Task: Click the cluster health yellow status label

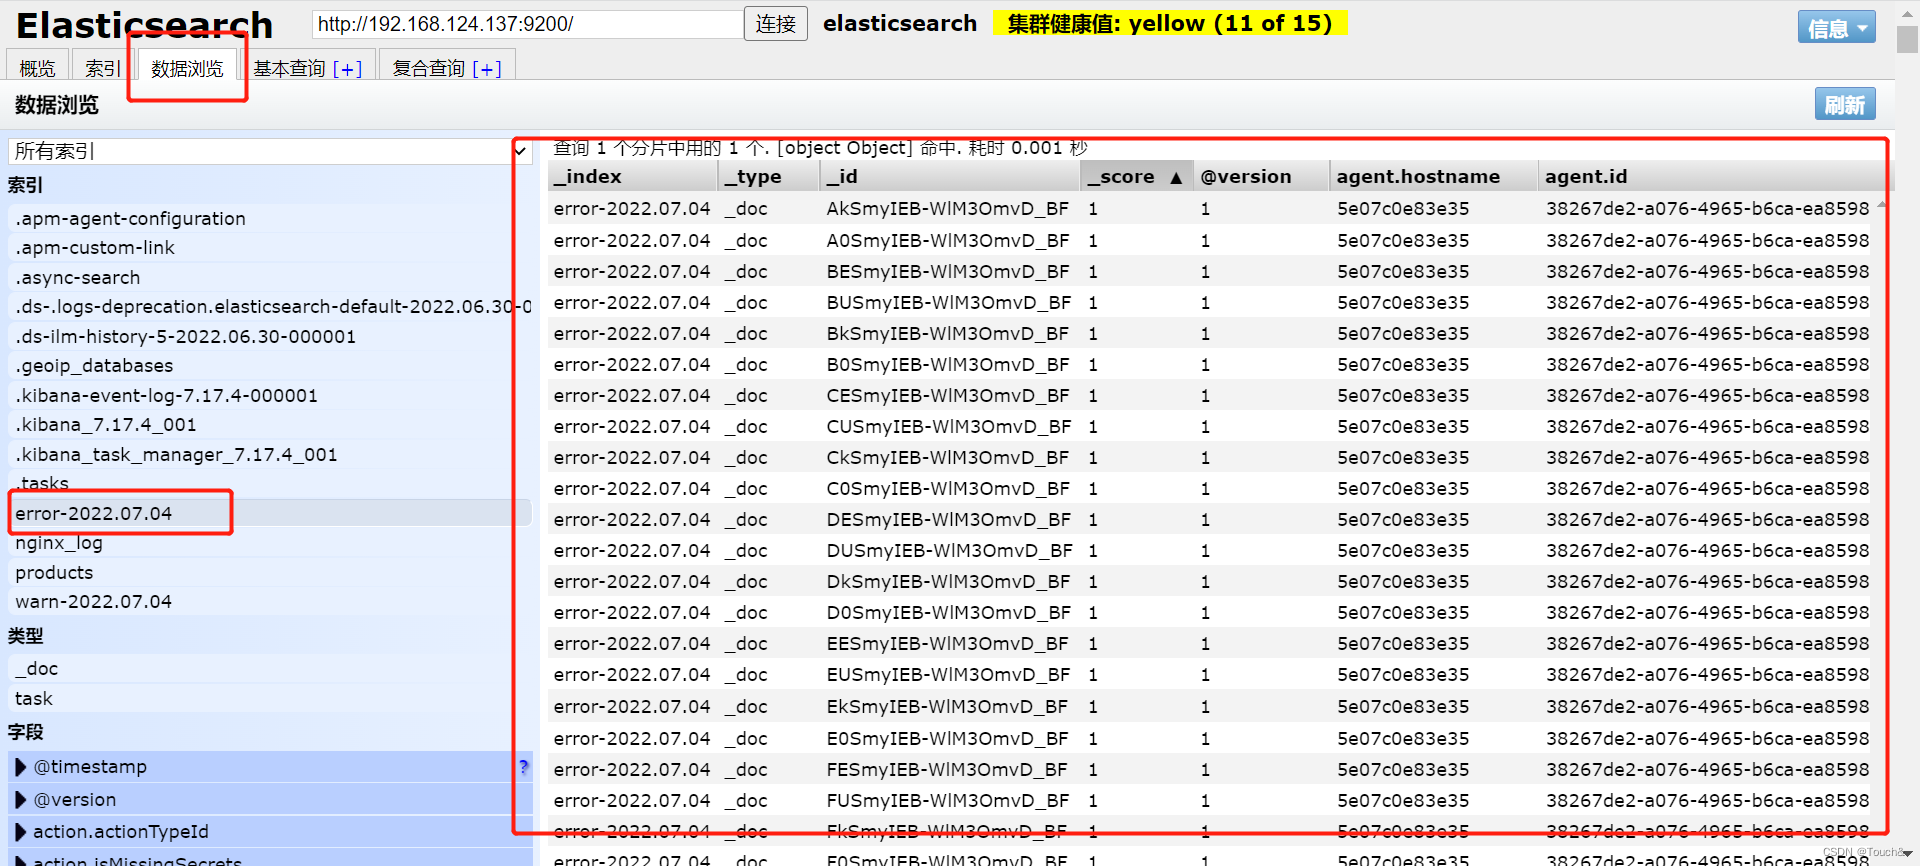Action: 1170,23
